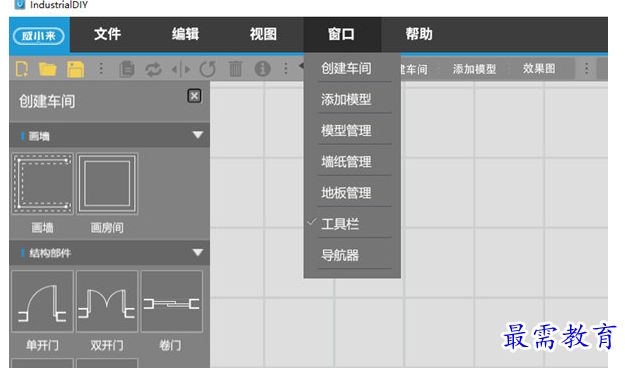Viewport: 625px width, 368px height.
Task: Click the 威小来 logo button
Action: point(39,36)
